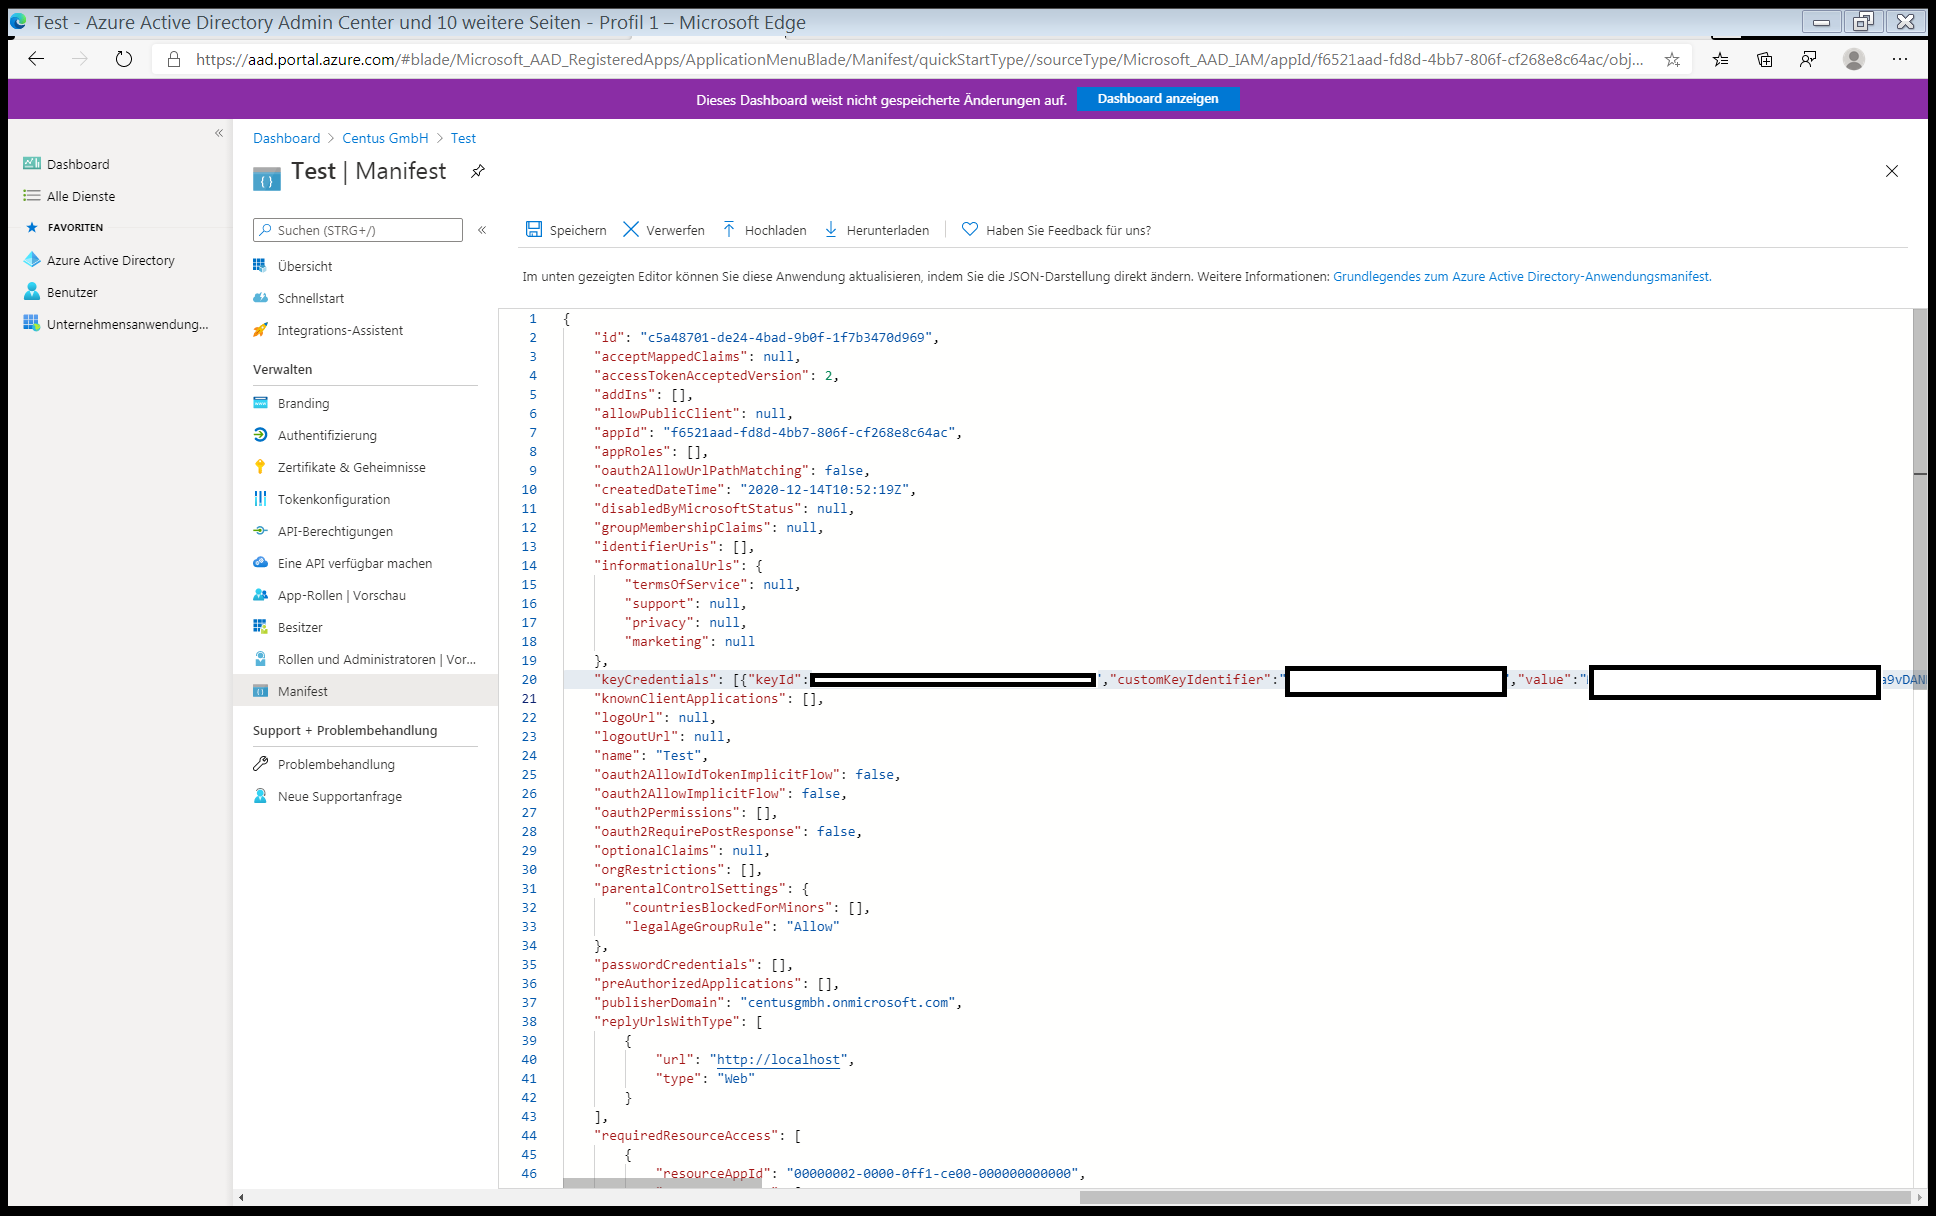Reload the page with refresh icon

[123, 59]
